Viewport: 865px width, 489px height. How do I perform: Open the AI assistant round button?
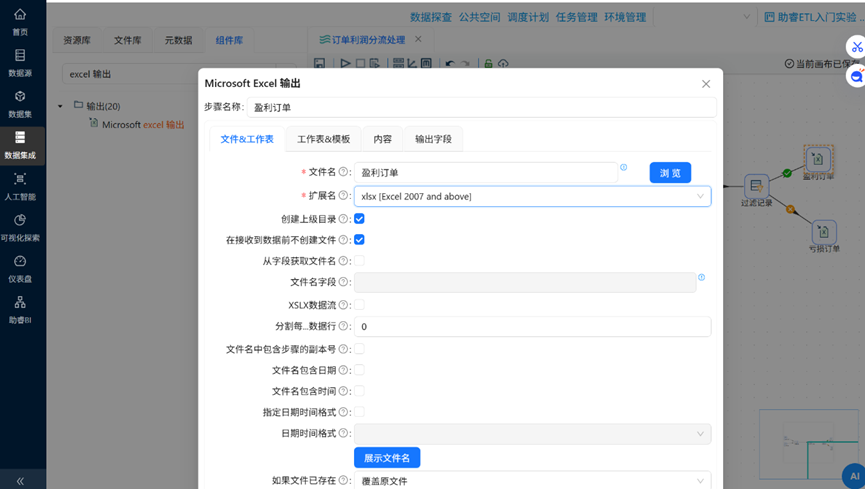pos(854,476)
